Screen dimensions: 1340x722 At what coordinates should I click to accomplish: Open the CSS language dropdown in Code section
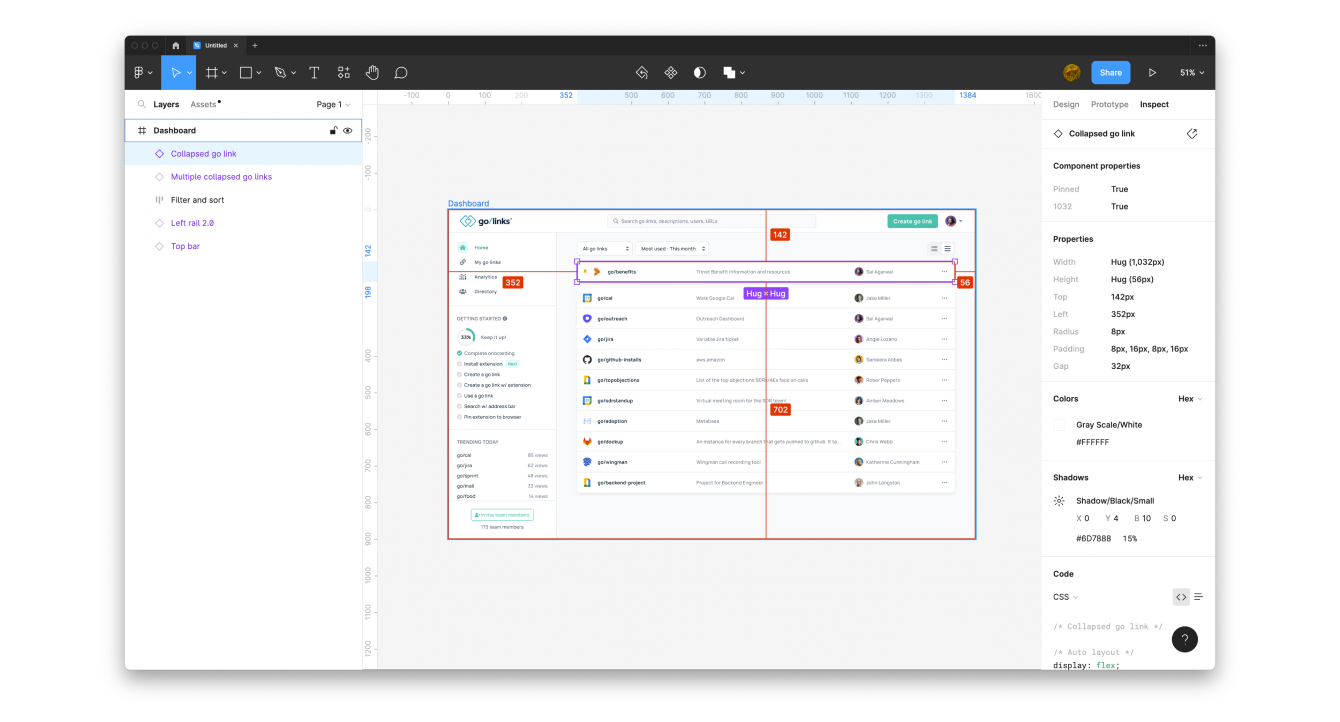1064,597
